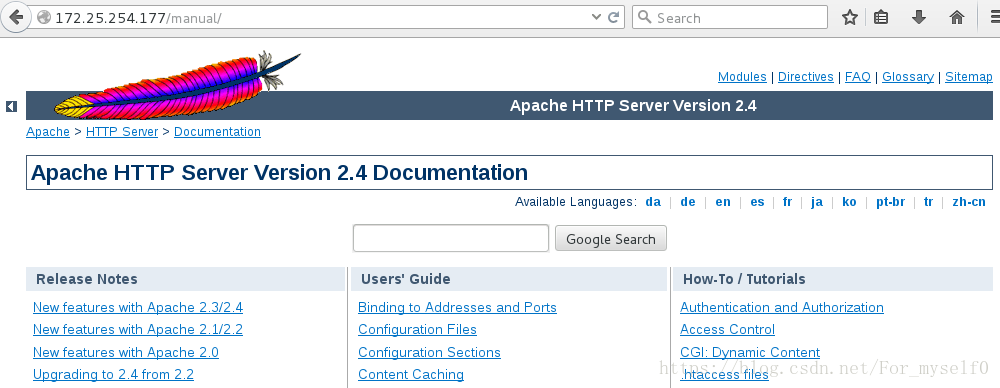
Task: Show bookmarks list icon
Action: coord(881,18)
